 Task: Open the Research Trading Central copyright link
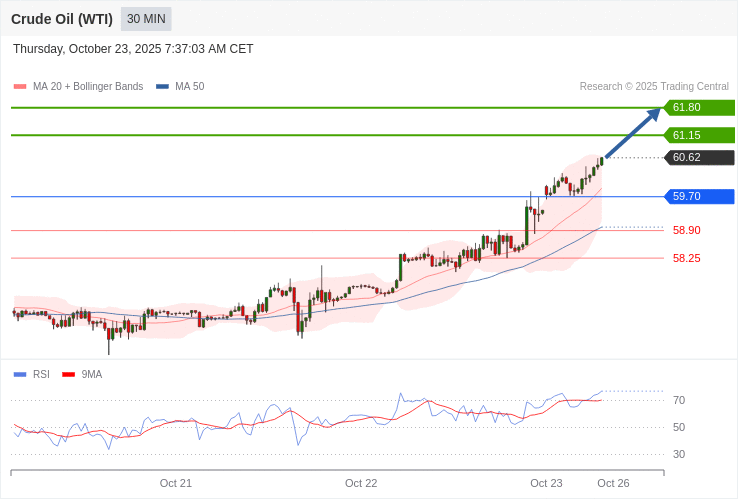(654, 87)
